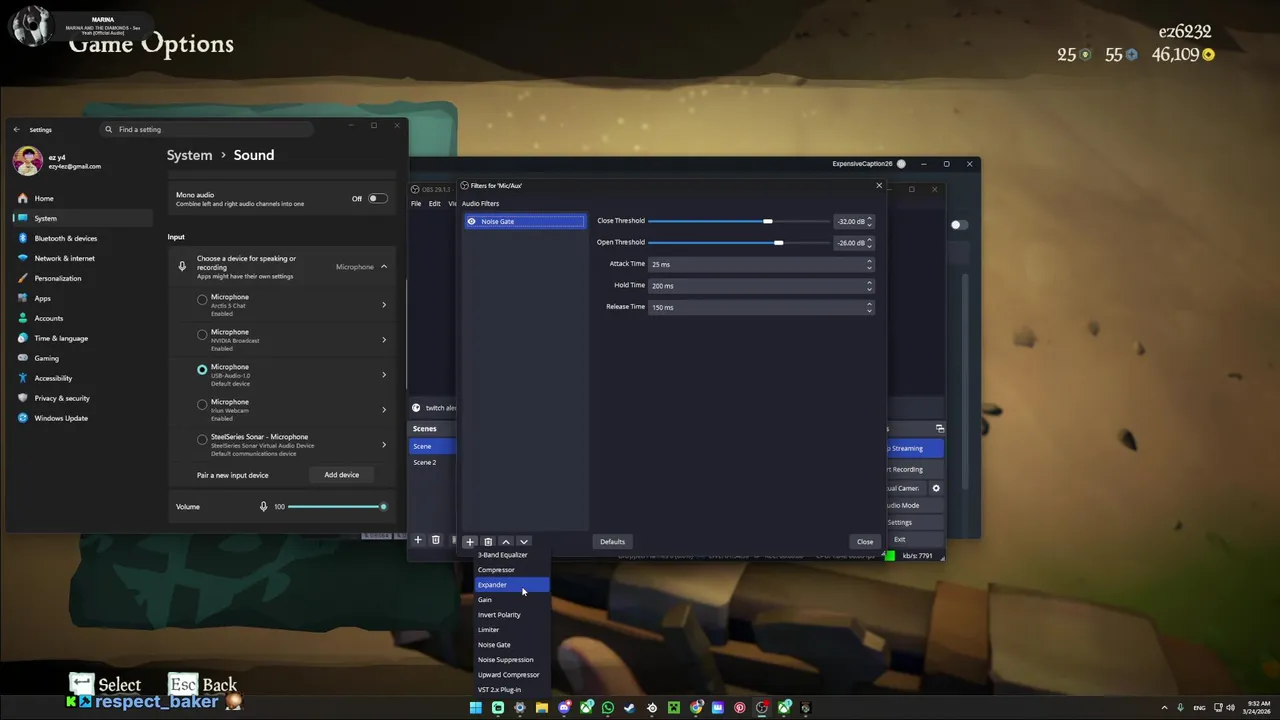Expand USB-Audio-1.0 microphone details
Viewport: 1280px width, 720px height.
(384, 375)
